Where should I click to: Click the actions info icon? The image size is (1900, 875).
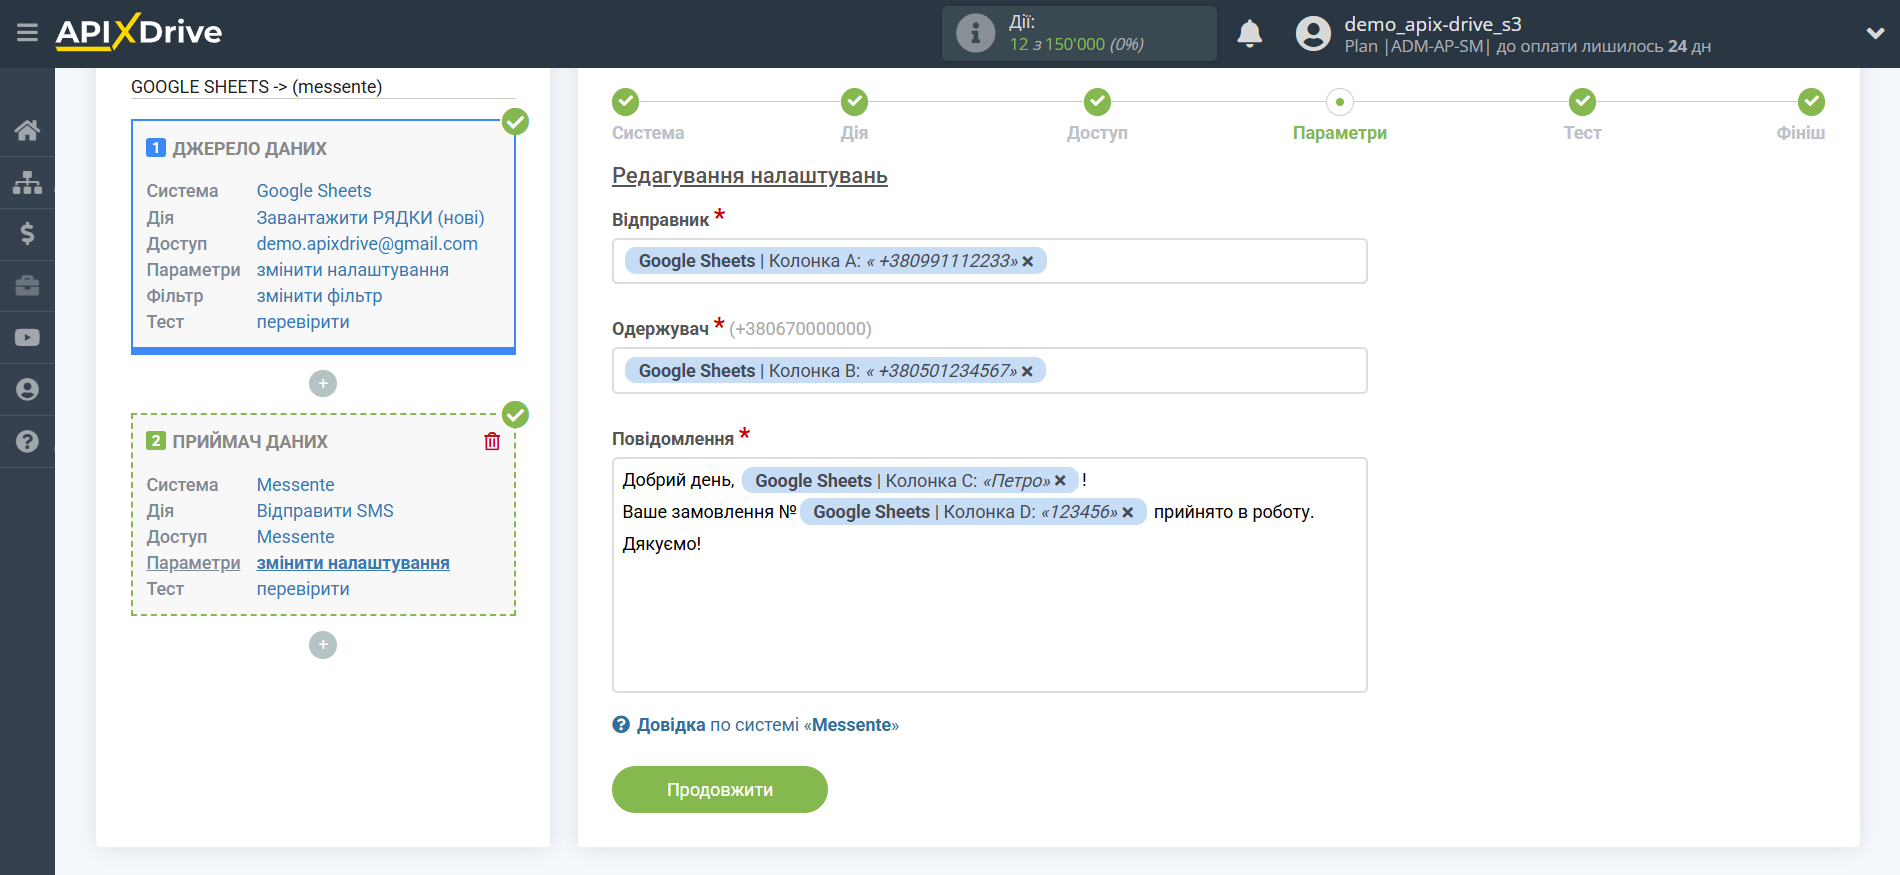click(x=975, y=33)
